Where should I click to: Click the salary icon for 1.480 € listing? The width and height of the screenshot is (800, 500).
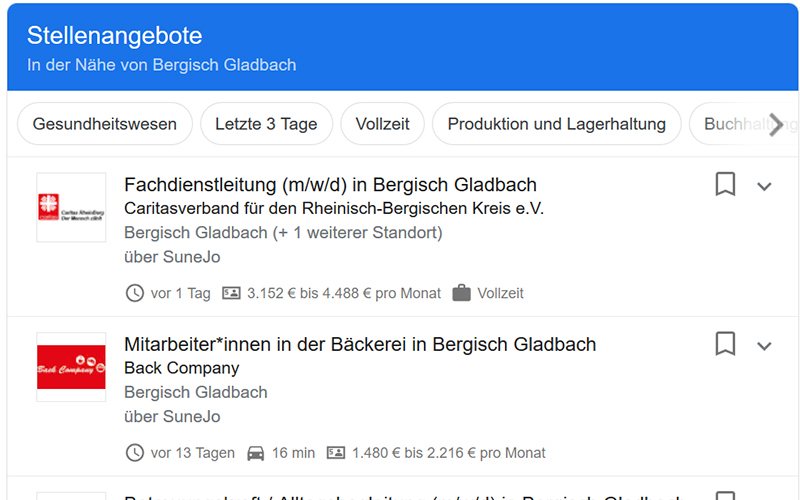(336, 453)
